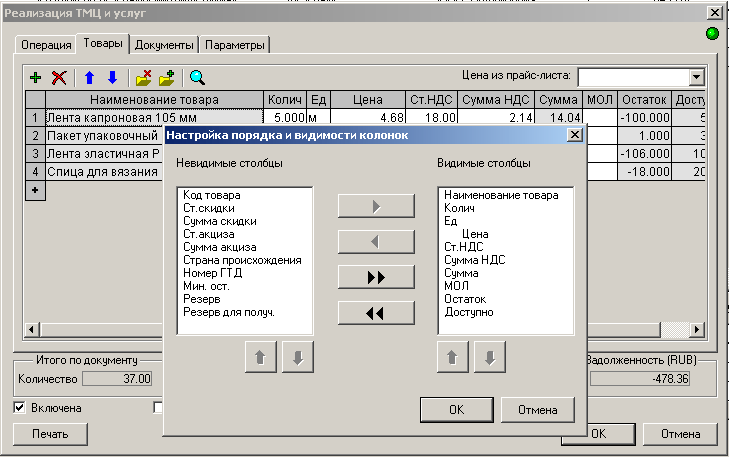
Task: Click folder icon with green plus
Action: coord(166,78)
